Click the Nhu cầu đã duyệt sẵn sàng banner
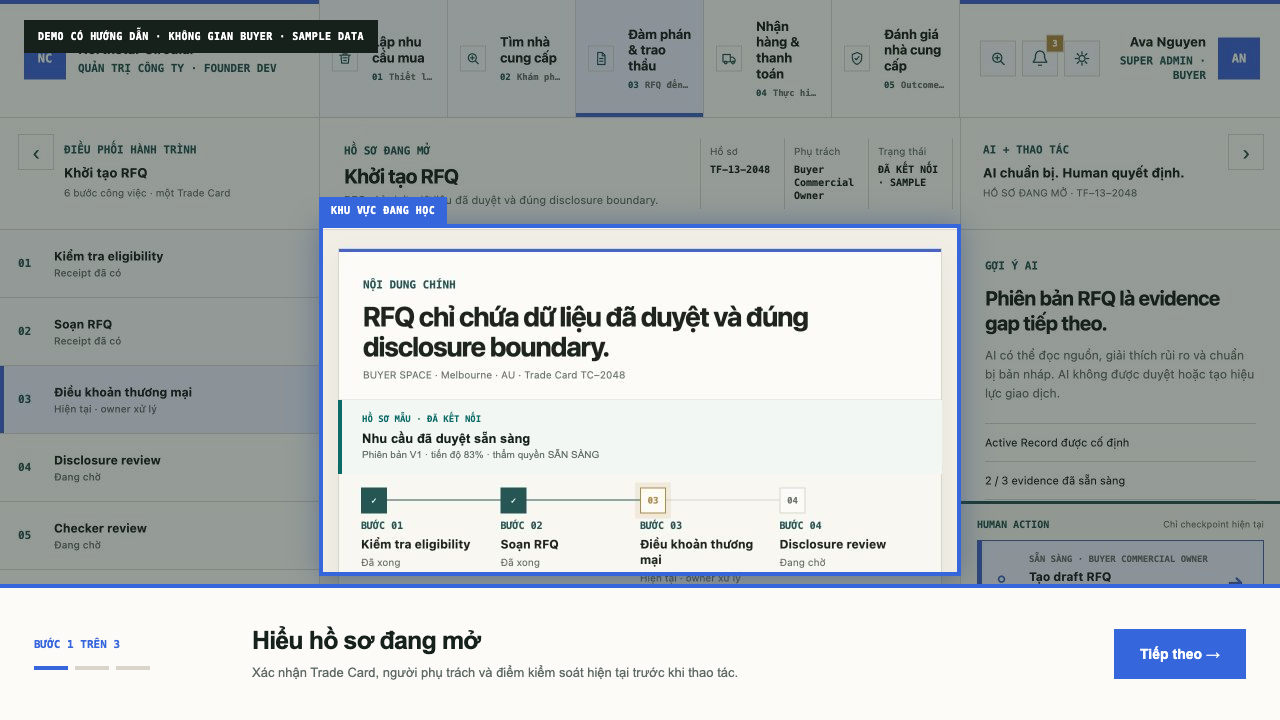Viewport: 1280px width, 720px height. (x=640, y=437)
